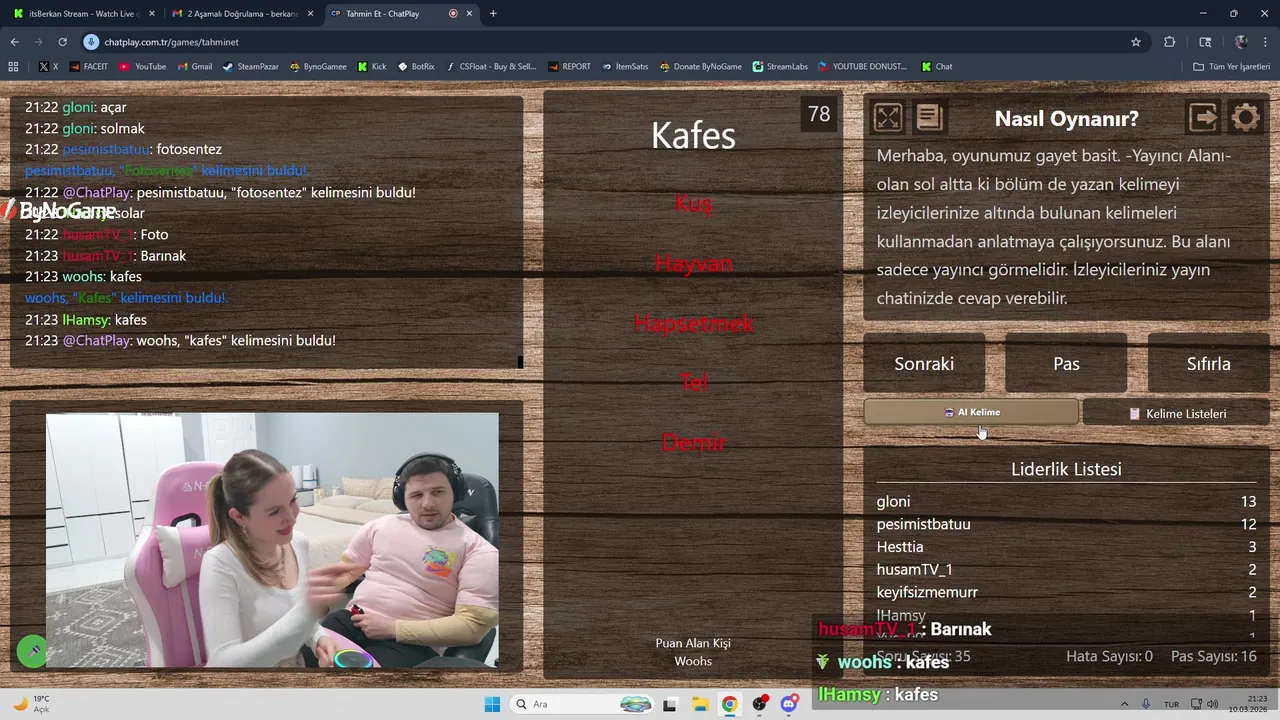Click the address bar URL
The image size is (1280, 720).
pos(171,42)
